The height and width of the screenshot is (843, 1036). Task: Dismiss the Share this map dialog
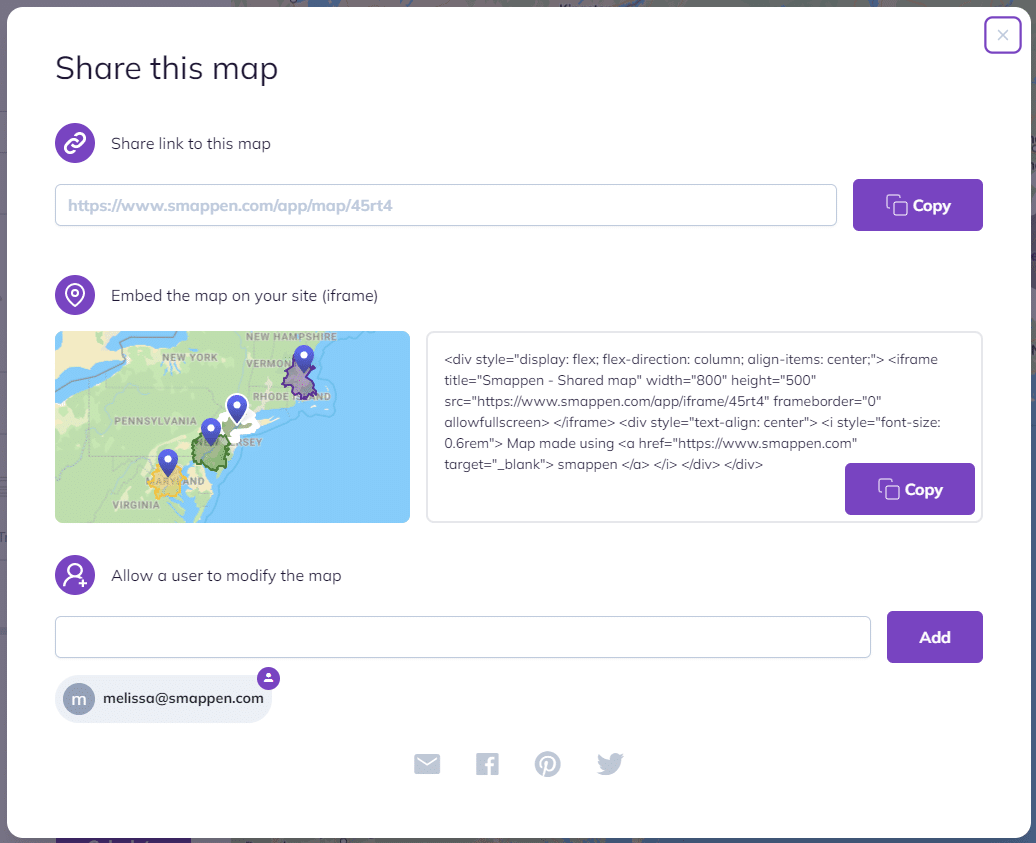pos(1002,35)
